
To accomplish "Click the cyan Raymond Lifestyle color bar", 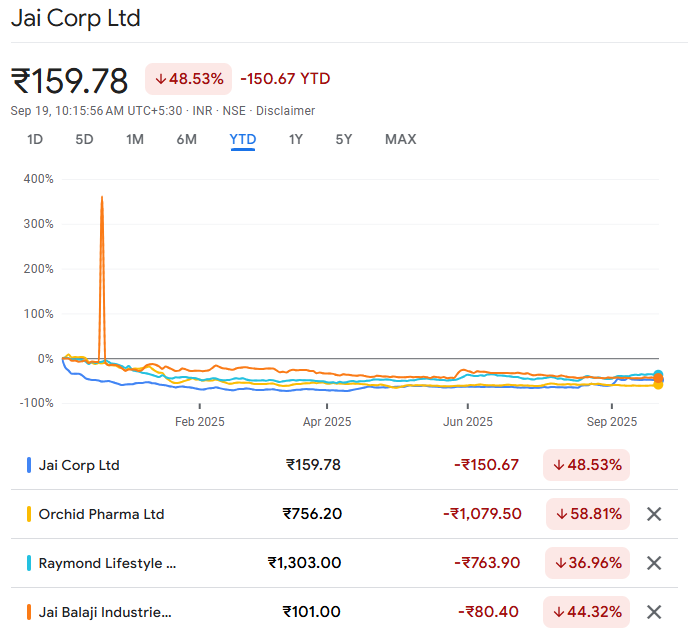I will 29,563.
